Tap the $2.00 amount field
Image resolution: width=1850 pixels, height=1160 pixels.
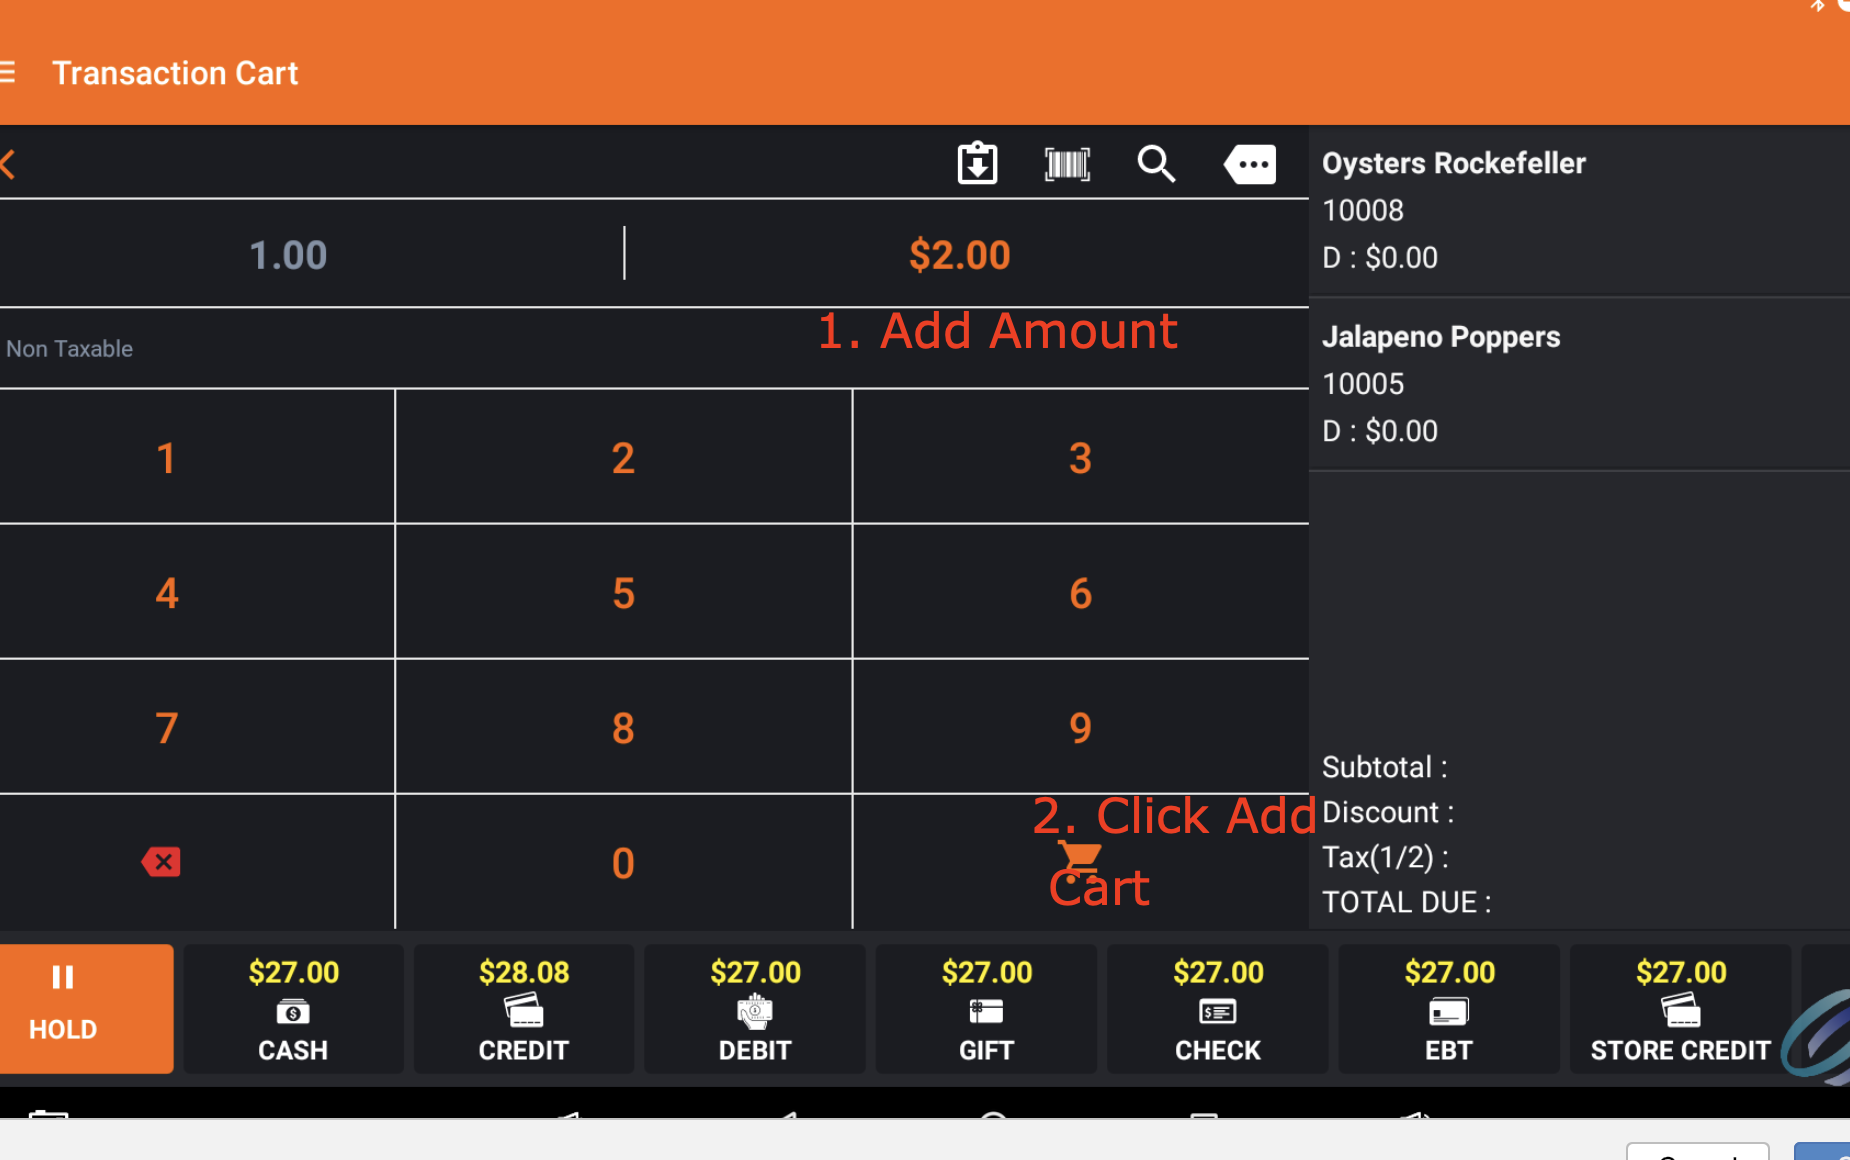[x=959, y=255]
